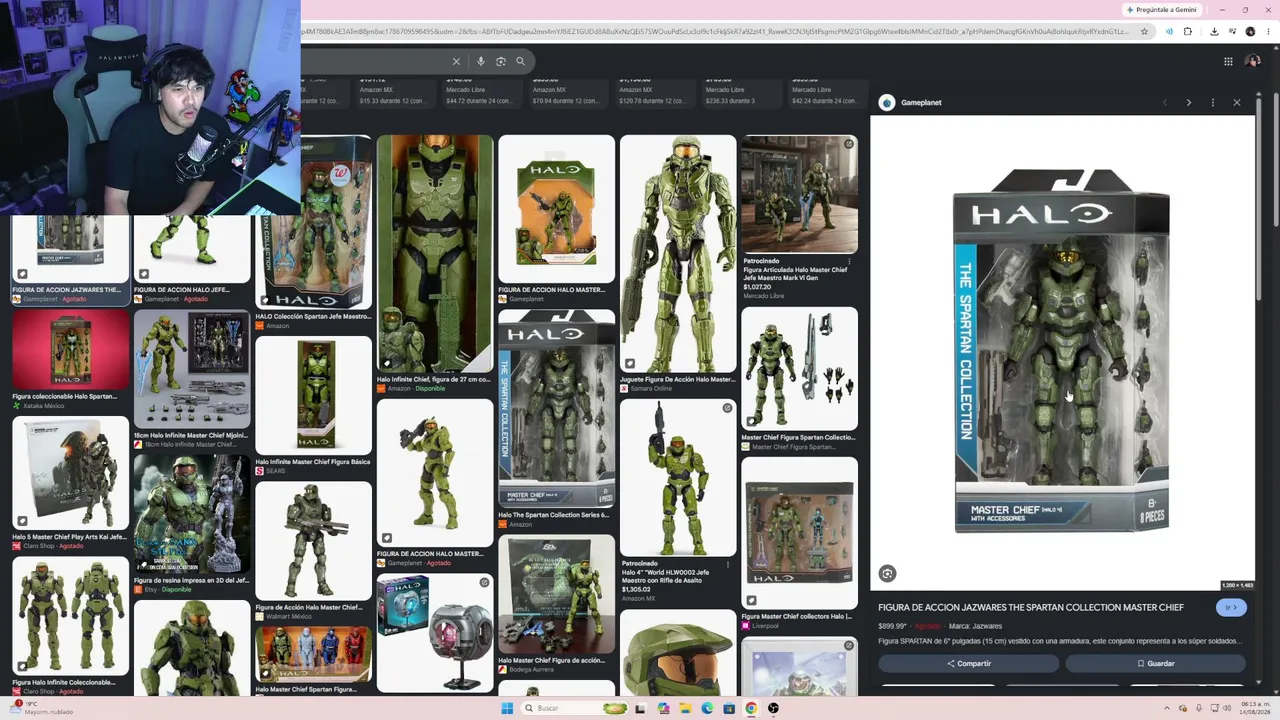Open the 'FIGURA DE ACCION HALO MASTER' orange-box result
Screen dimensions: 1280x720
click(x=556, y=219)
